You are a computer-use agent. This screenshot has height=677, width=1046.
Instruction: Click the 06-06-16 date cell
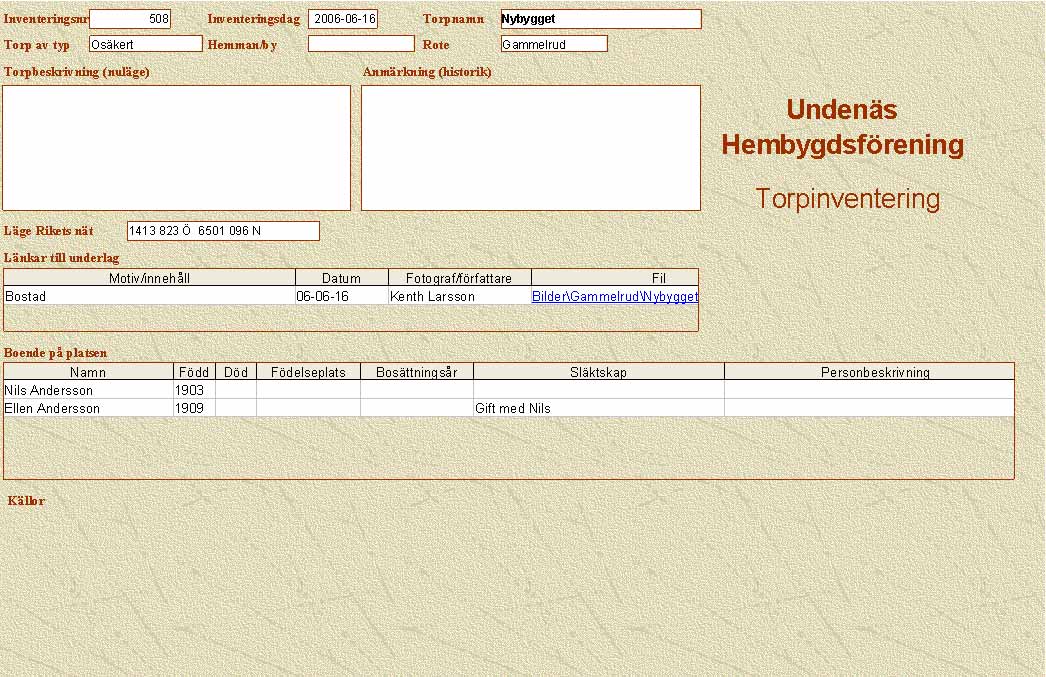tap(341, 297)
